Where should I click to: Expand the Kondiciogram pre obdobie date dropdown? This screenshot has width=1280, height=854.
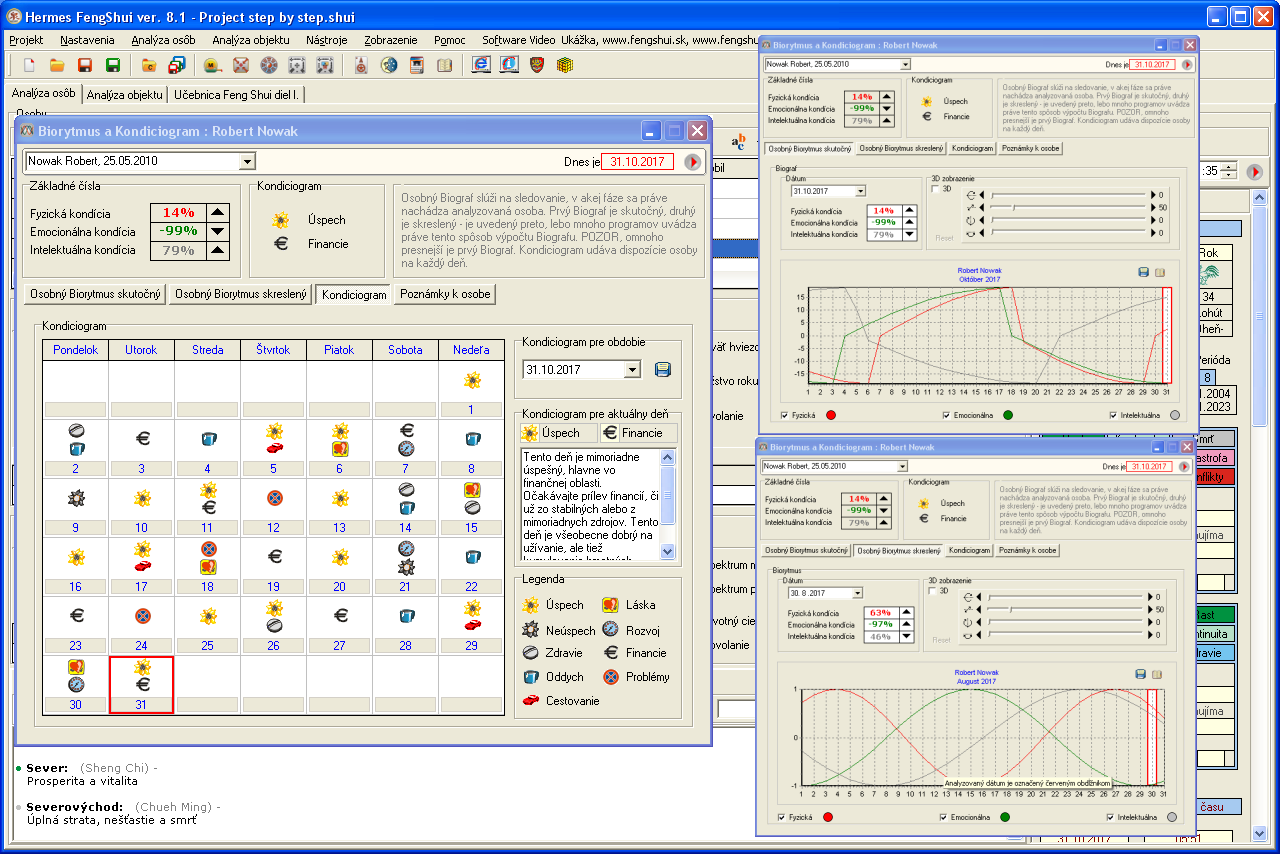click(x=631, y=370)
